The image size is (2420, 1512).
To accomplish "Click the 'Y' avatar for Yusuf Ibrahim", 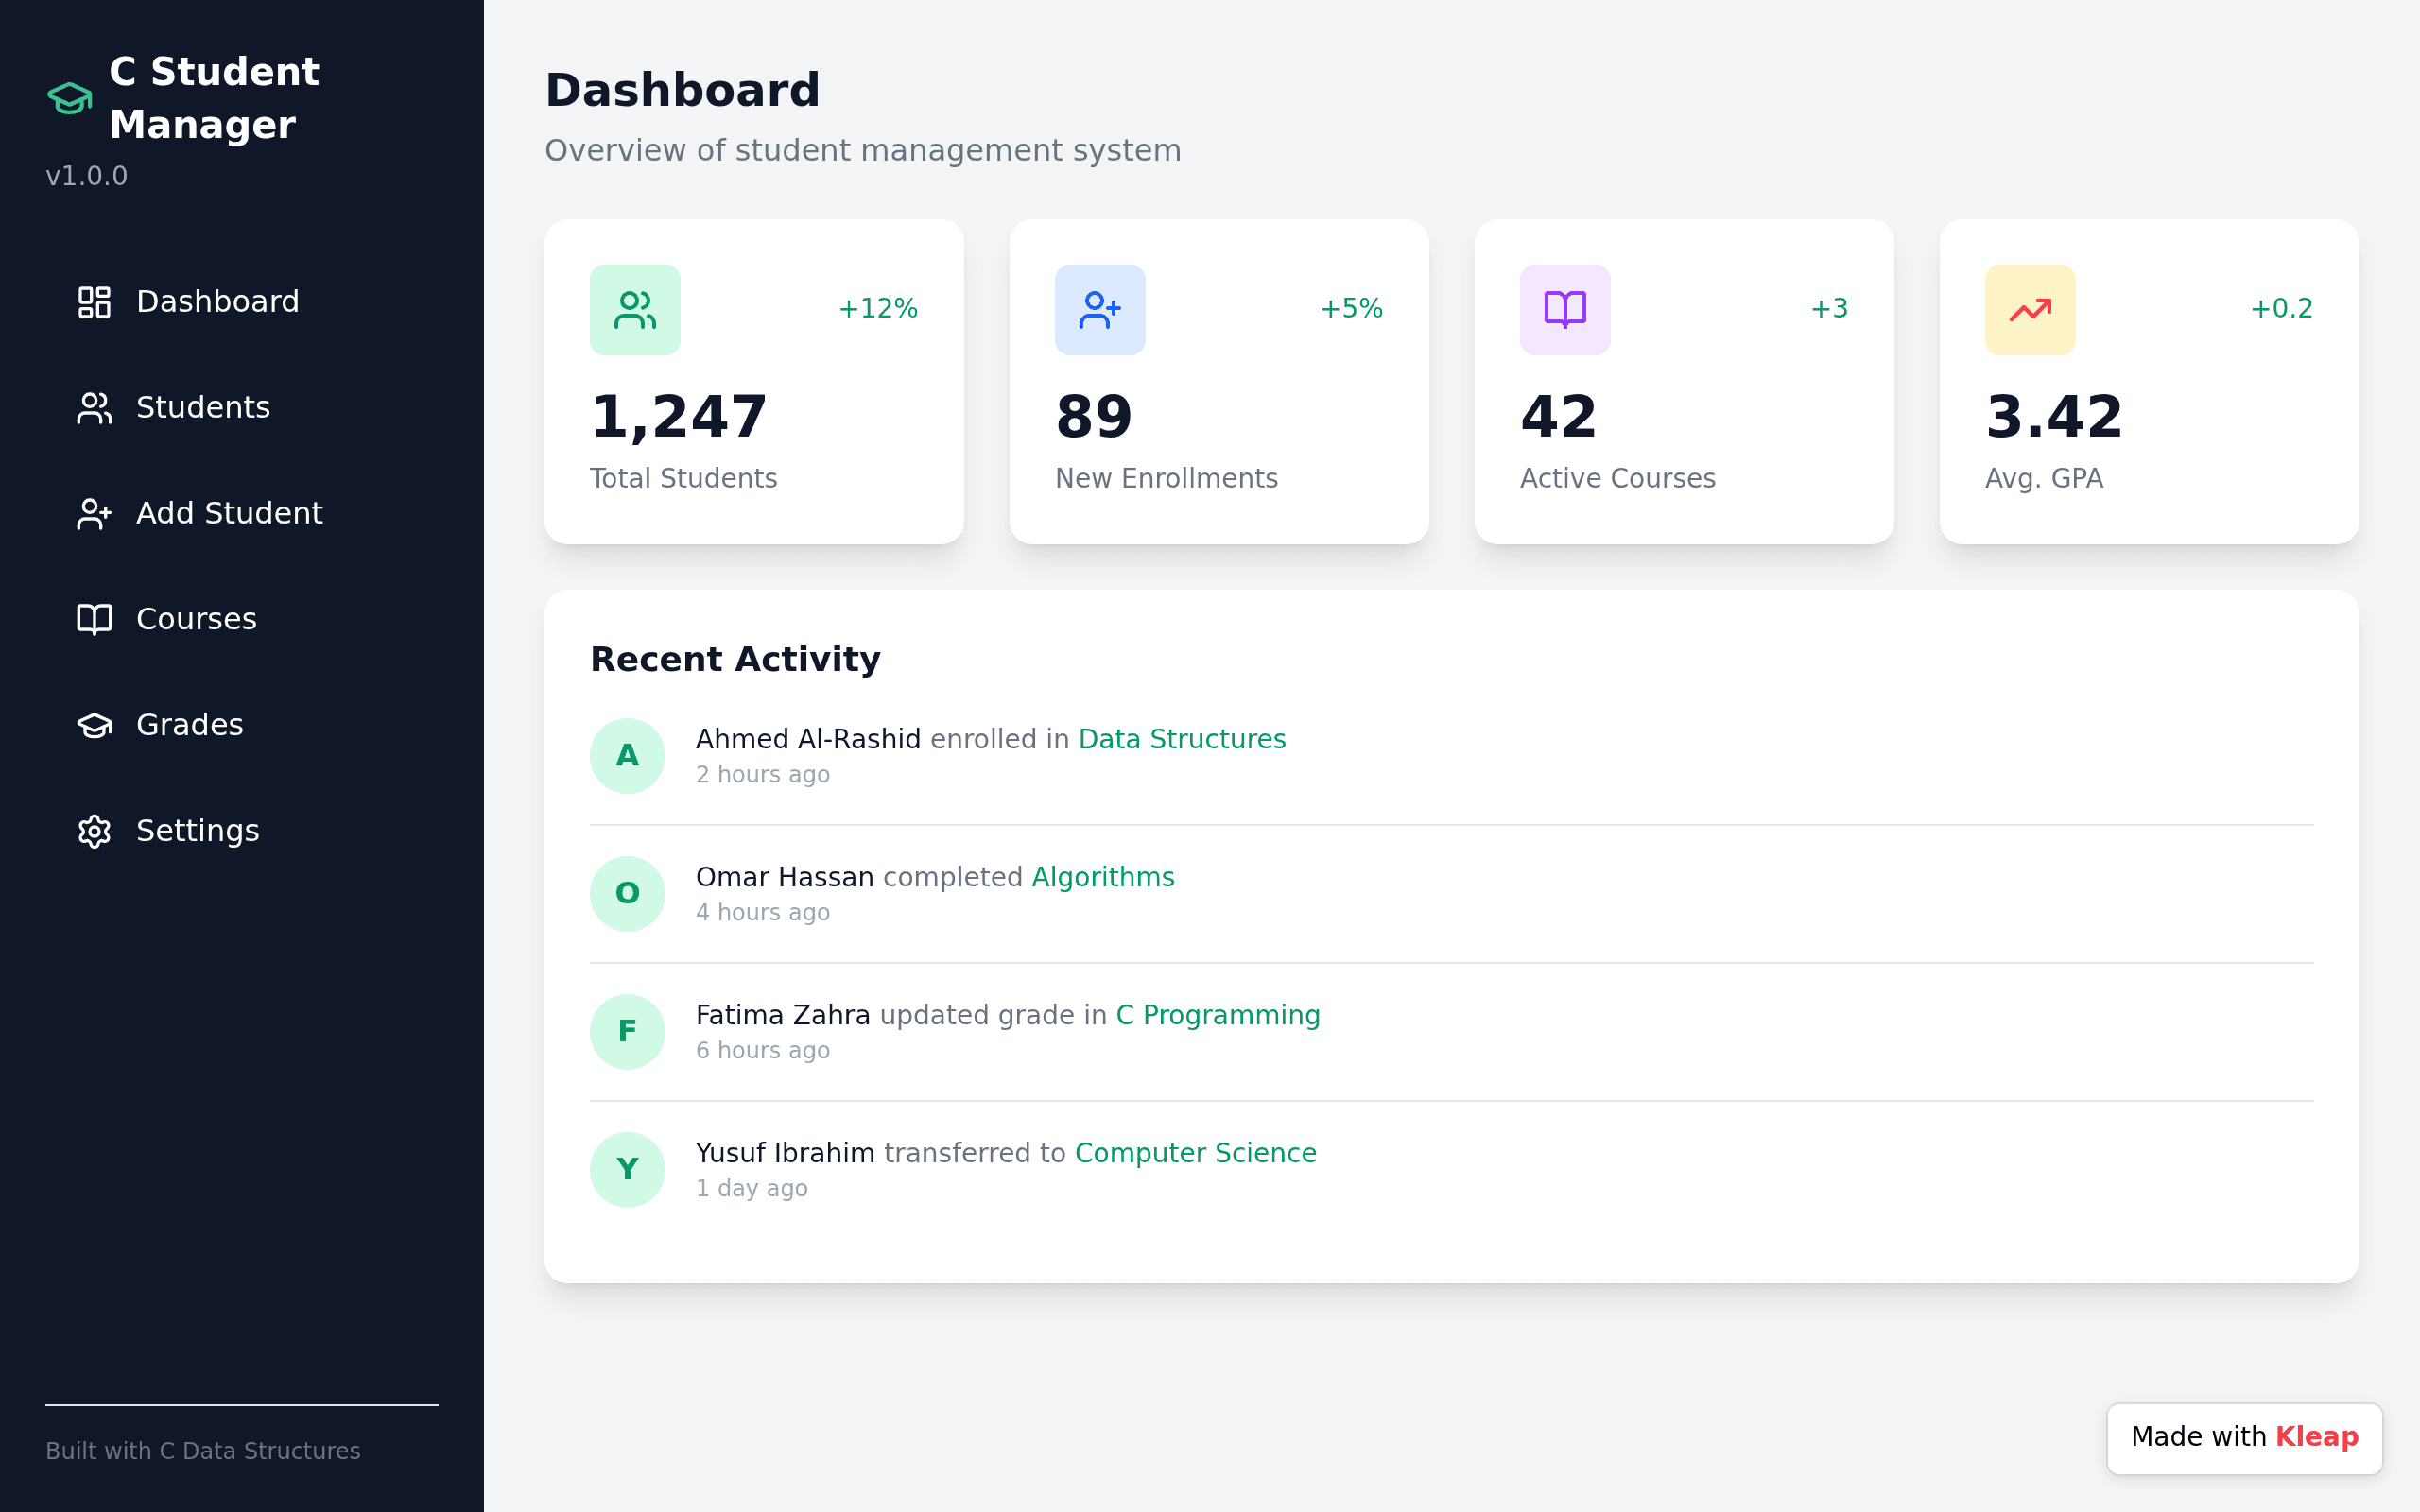I will pyautogui.click(x=628, y=1170).
